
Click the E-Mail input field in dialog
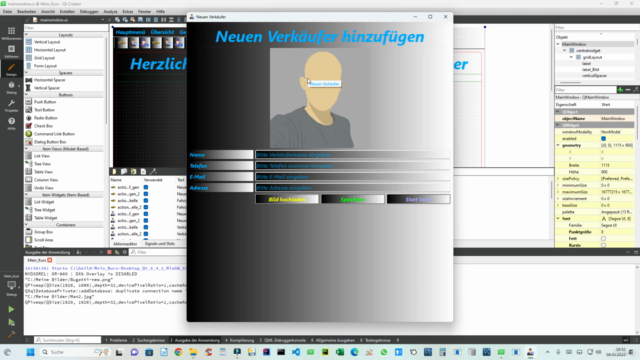[x=353, y=177]
